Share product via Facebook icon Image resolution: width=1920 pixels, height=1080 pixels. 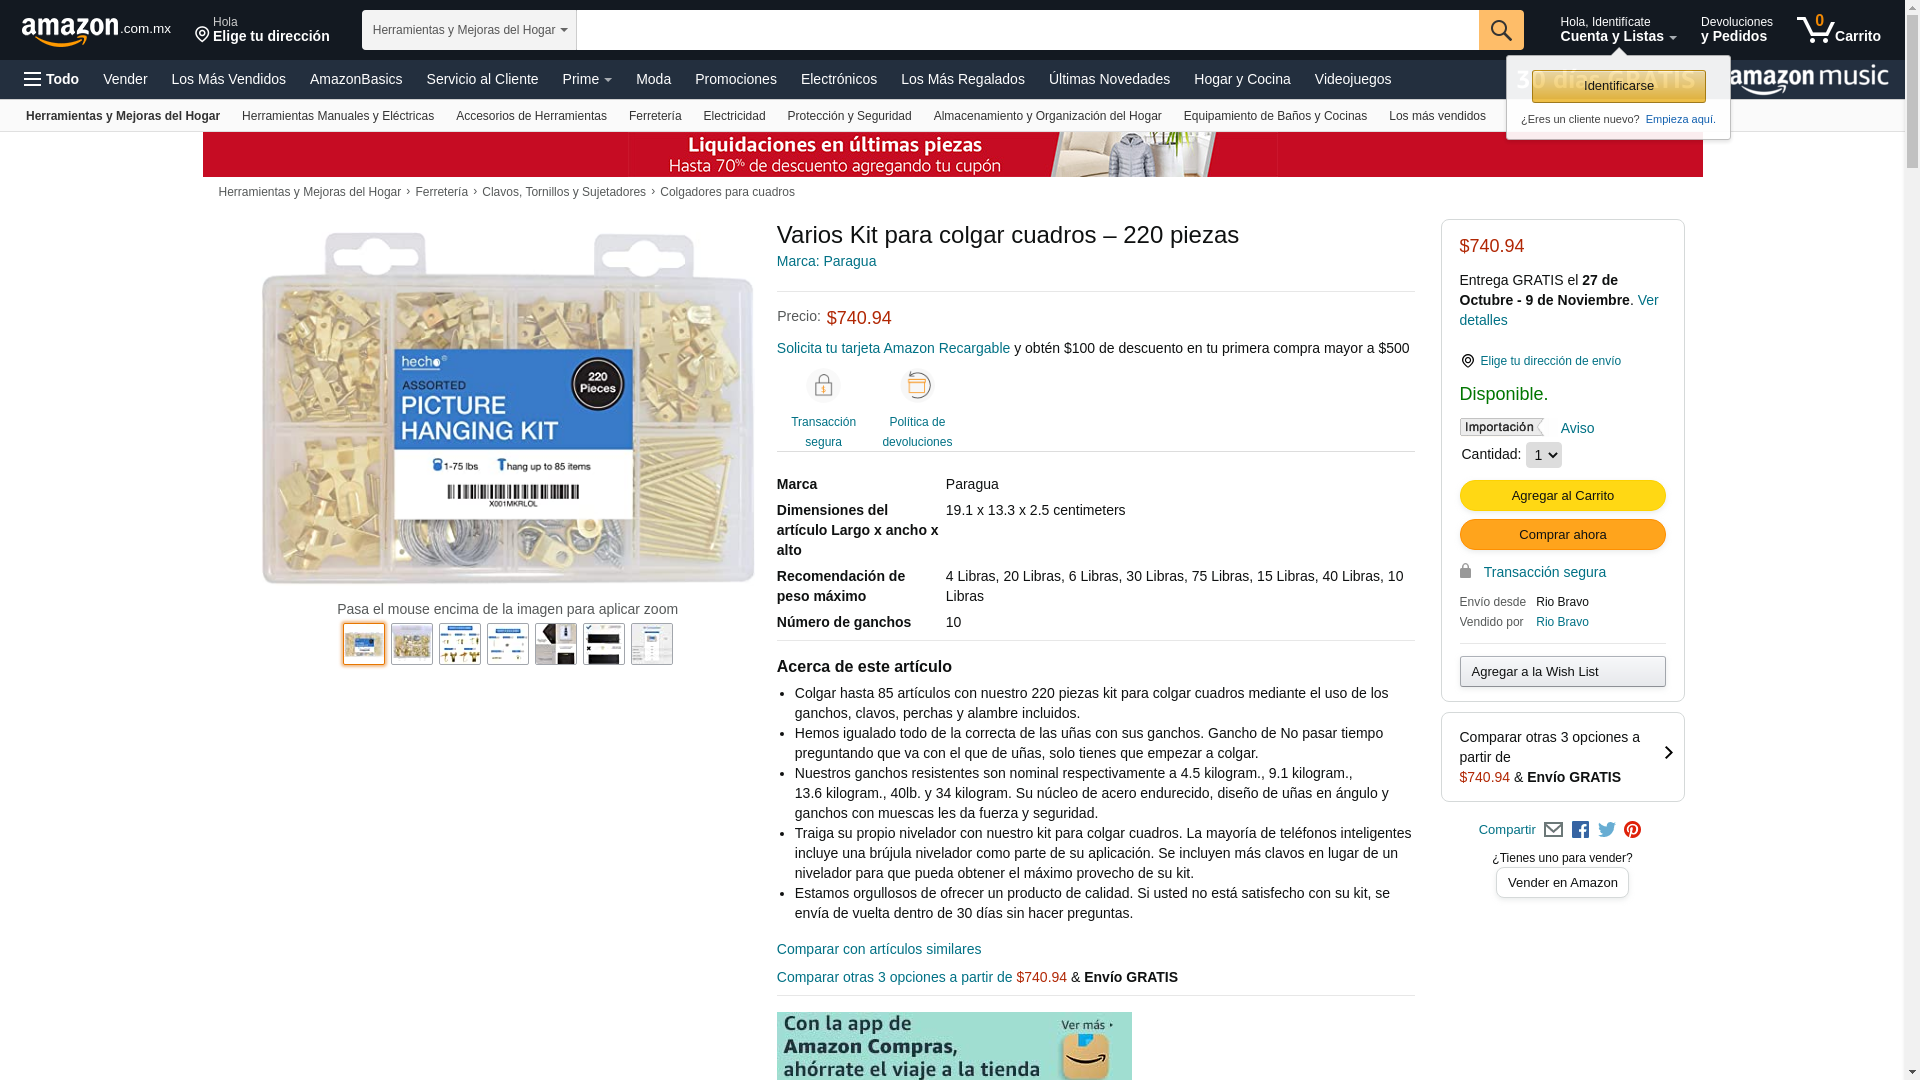pos(1580,830)
